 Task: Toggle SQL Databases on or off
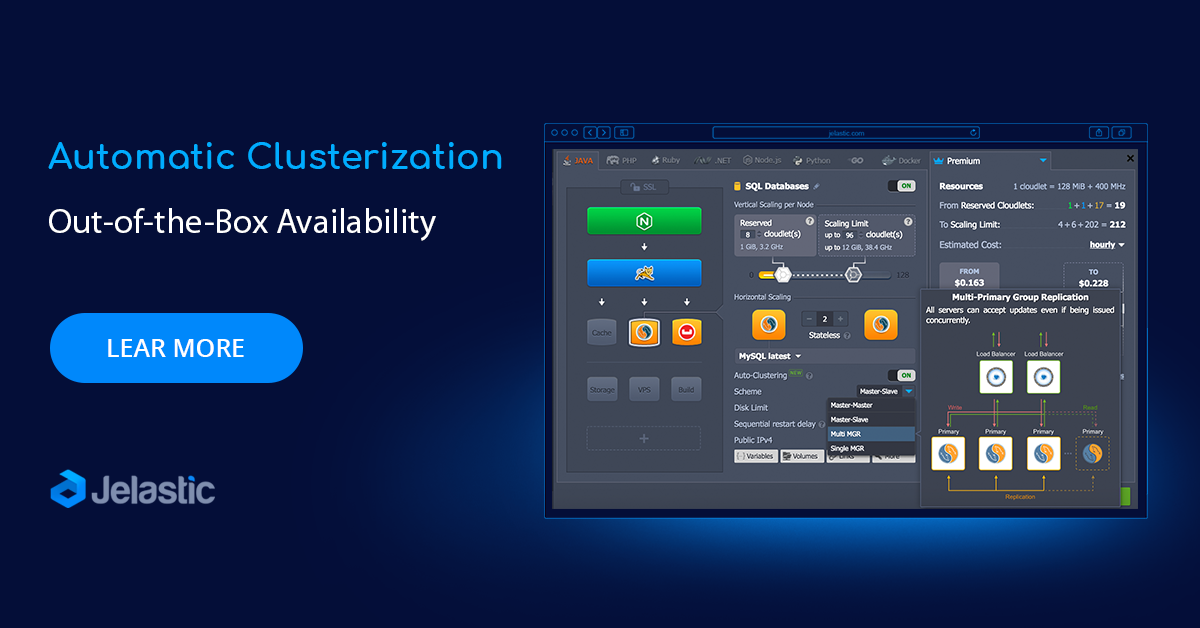pos(904,186)
